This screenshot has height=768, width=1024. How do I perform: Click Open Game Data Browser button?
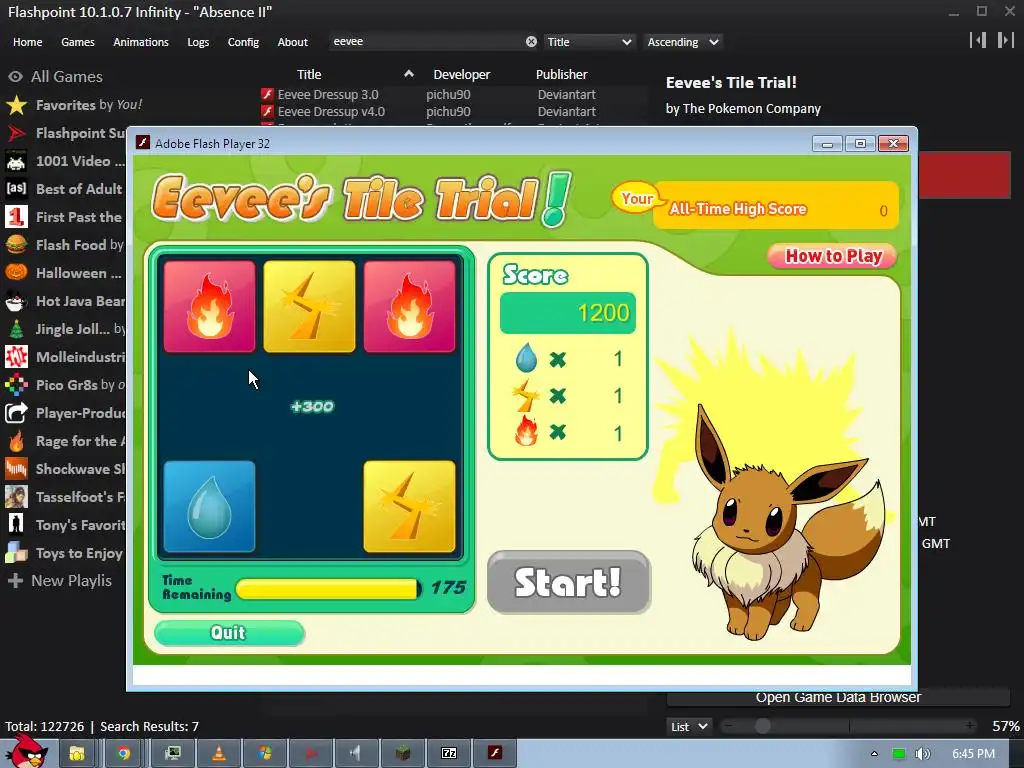838,698
